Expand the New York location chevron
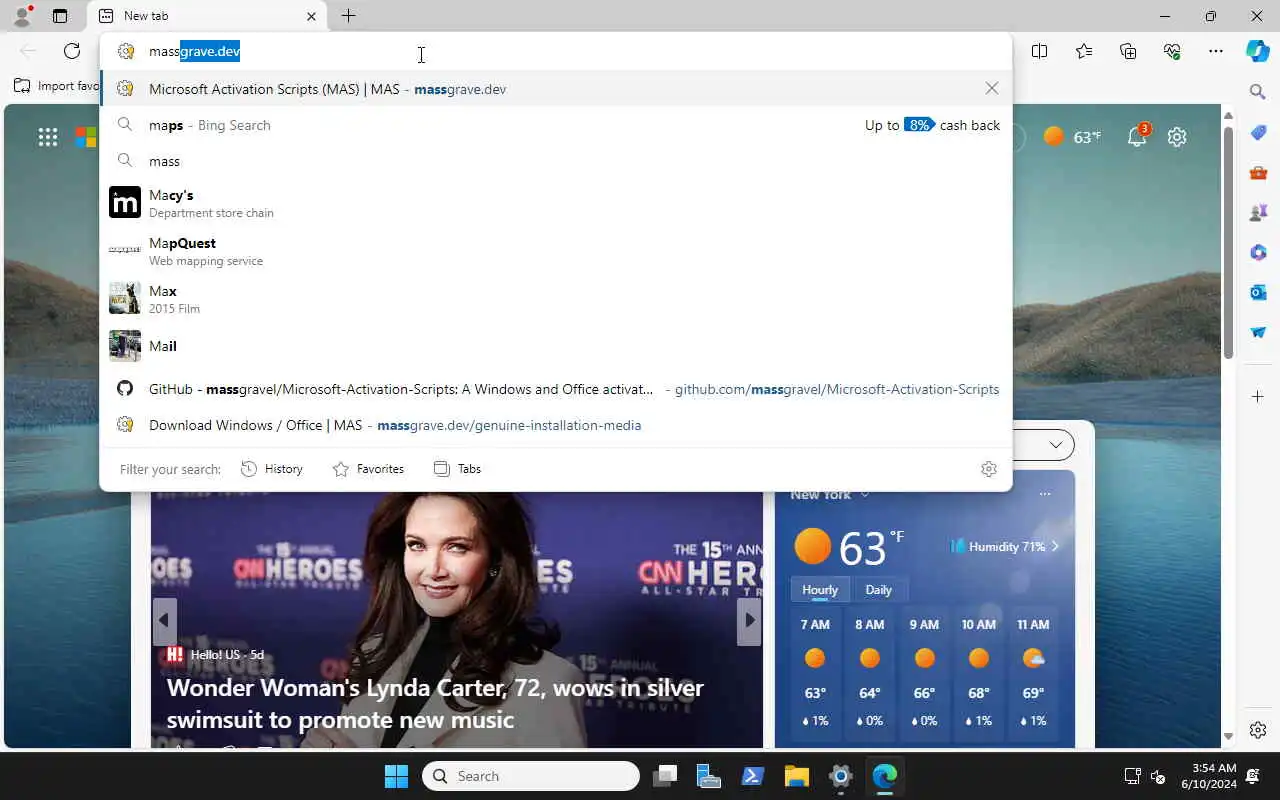Viewport: 1280px width, 800px height. click(865, 495)
